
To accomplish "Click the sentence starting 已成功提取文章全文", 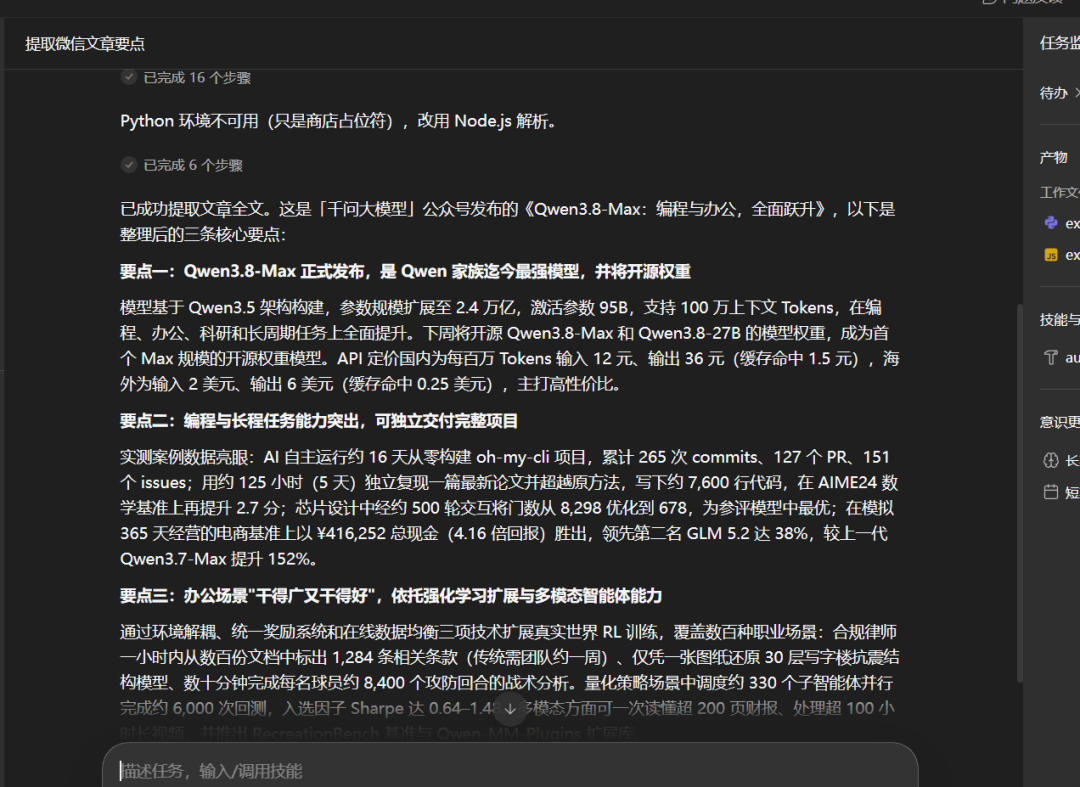I will click(508, 222).
